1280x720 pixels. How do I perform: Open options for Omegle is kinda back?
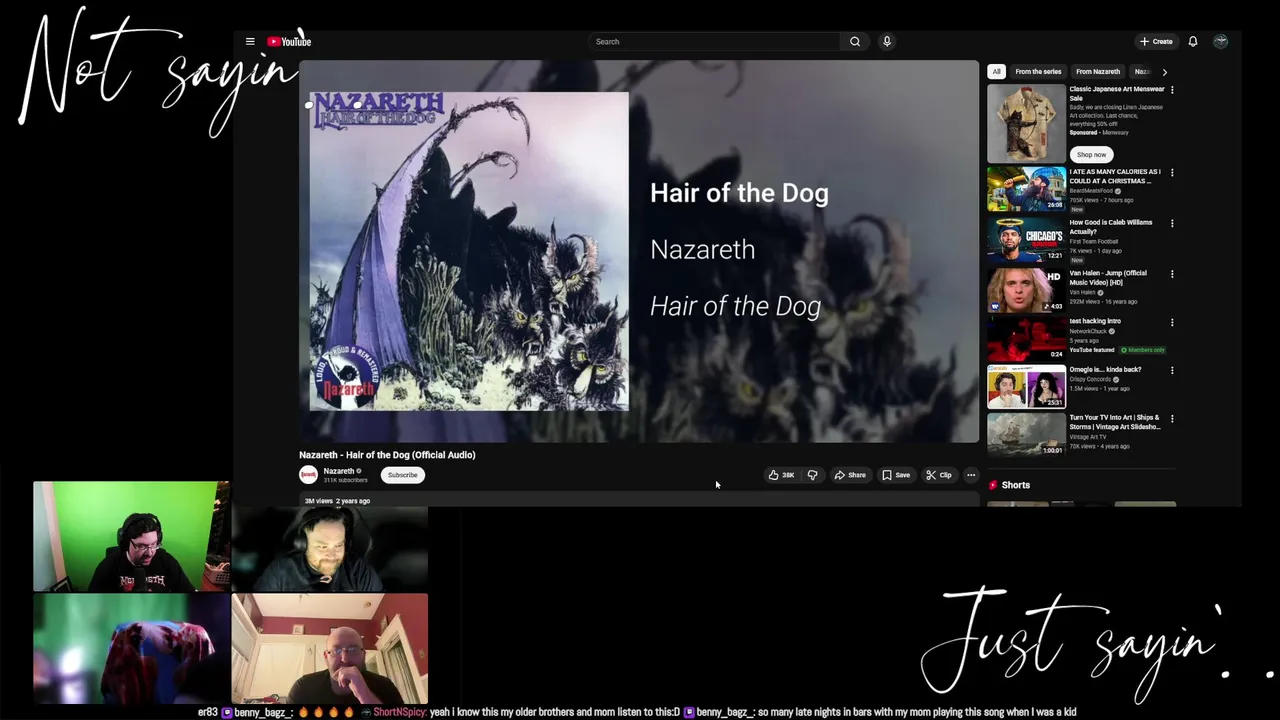coord(1172,370)
